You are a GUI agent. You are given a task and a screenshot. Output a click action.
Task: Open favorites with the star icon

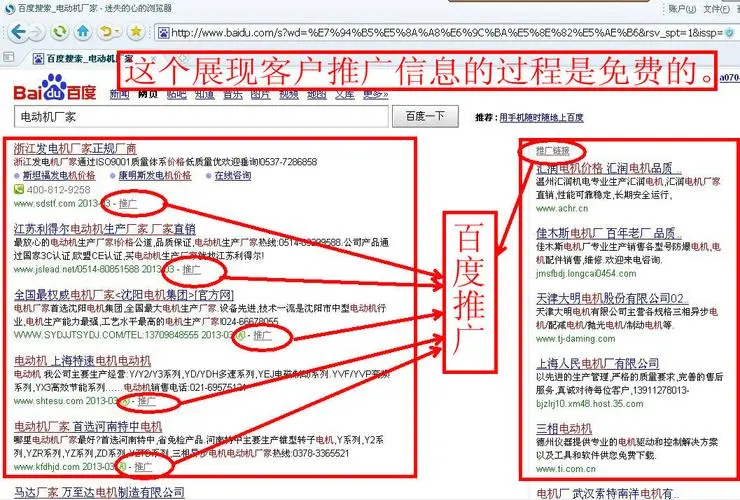click(x=136, y=32)
